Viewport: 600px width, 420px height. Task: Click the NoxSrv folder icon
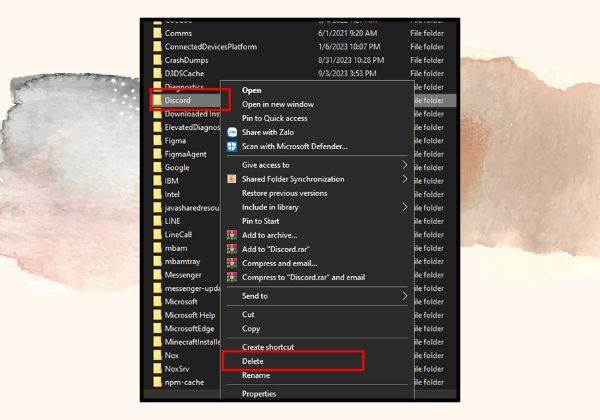157,369
